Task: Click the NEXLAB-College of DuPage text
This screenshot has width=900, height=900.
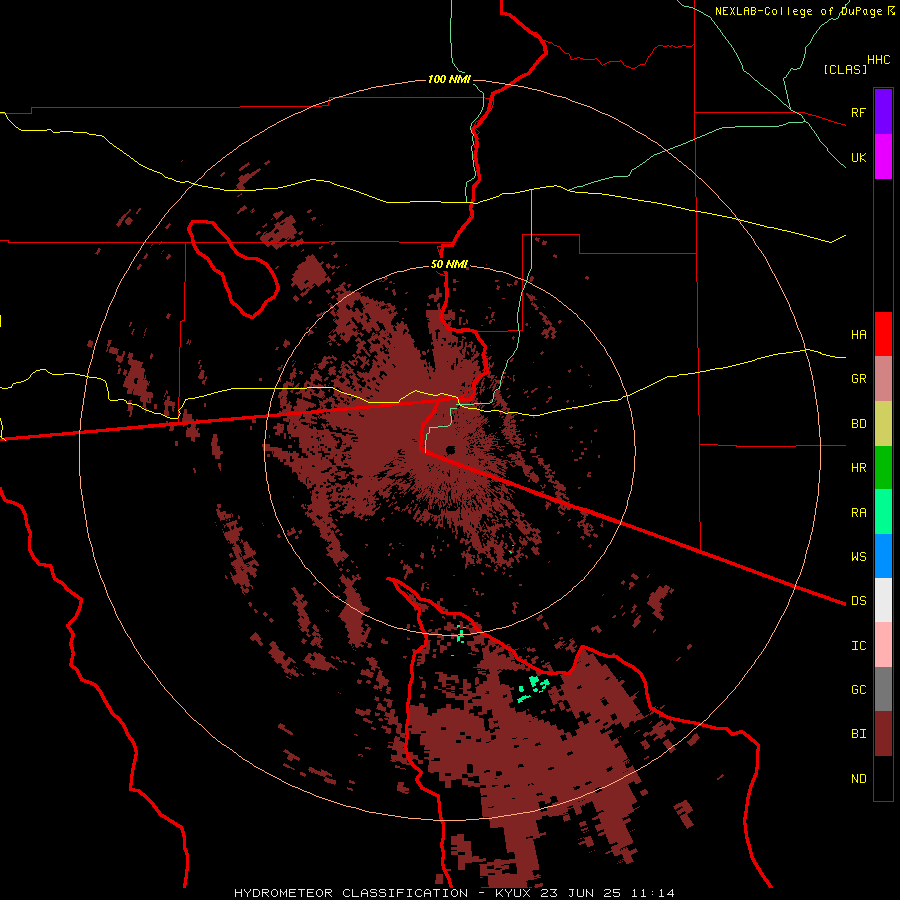Action: pyautogui.click(x=800, y=11)
